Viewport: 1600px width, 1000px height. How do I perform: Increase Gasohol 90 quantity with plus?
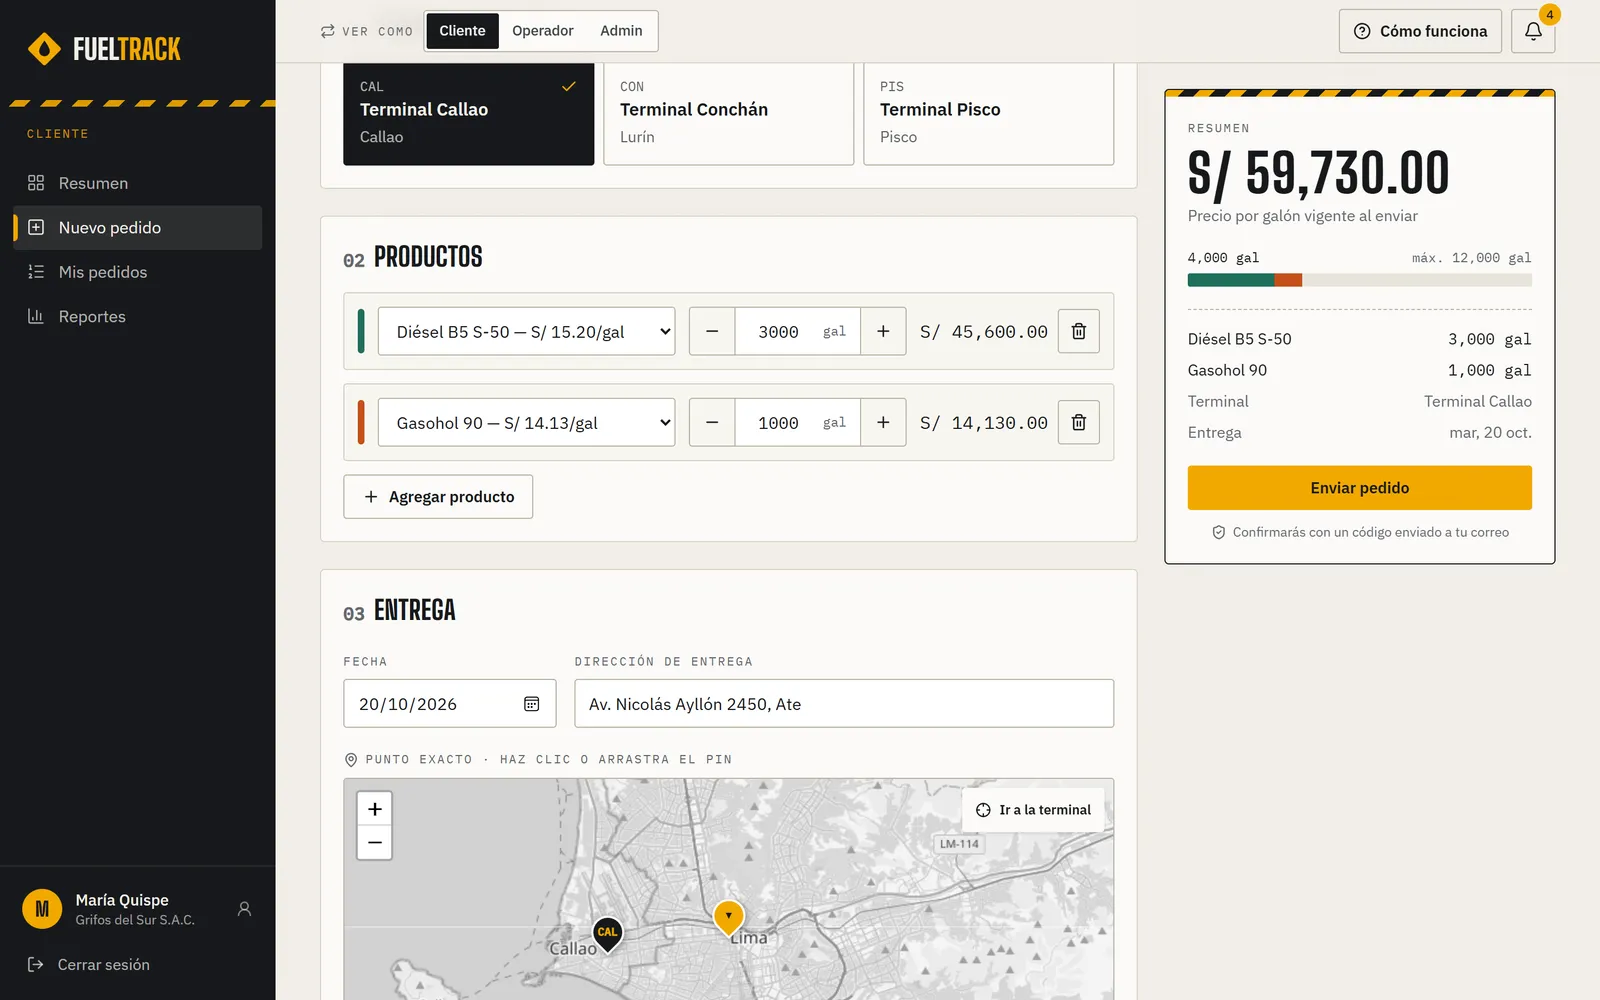coord(883,422)
